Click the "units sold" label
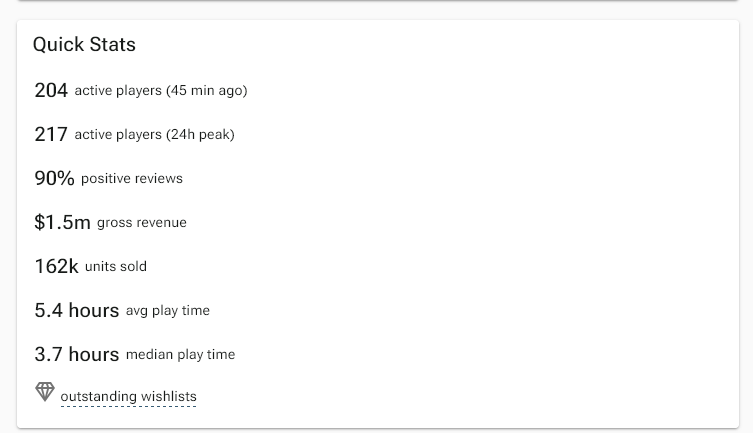This screenshot has width=753, height=433. tap(116, 267)
